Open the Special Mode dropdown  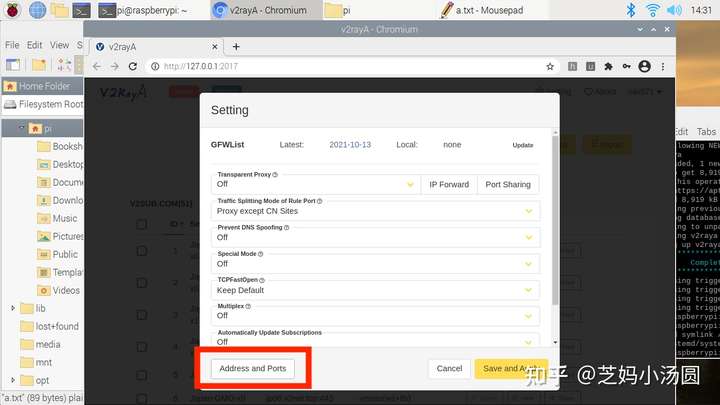[x=376, y=264]
